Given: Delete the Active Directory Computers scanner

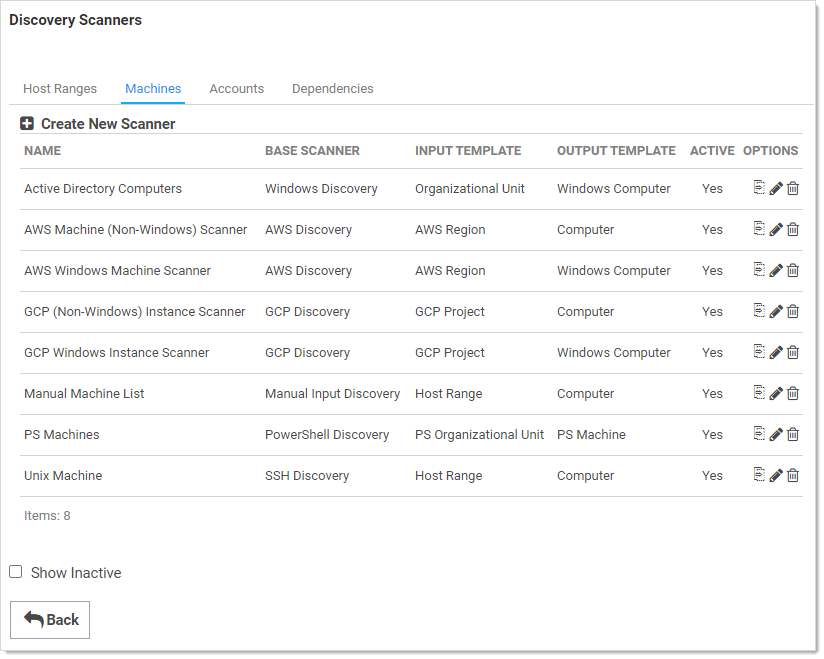Looking at the screenshot, I should click(x=793, y=189).
